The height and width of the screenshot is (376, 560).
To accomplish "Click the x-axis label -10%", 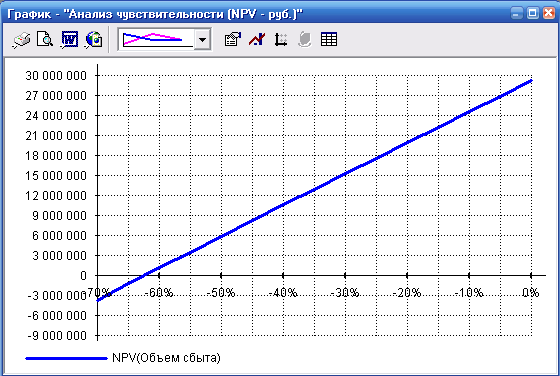I will click(469, 293).
